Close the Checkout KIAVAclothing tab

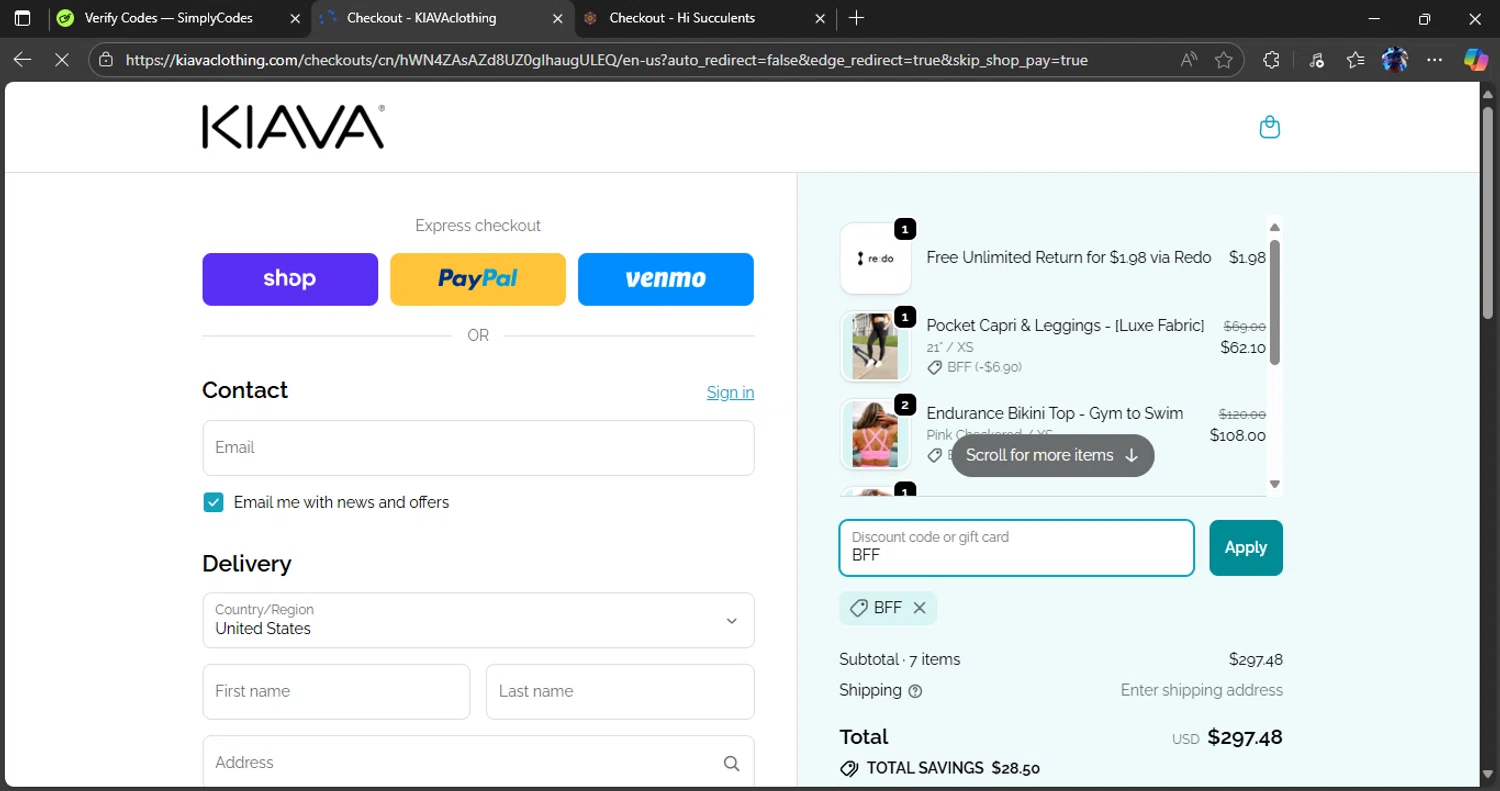coord(558,18)
